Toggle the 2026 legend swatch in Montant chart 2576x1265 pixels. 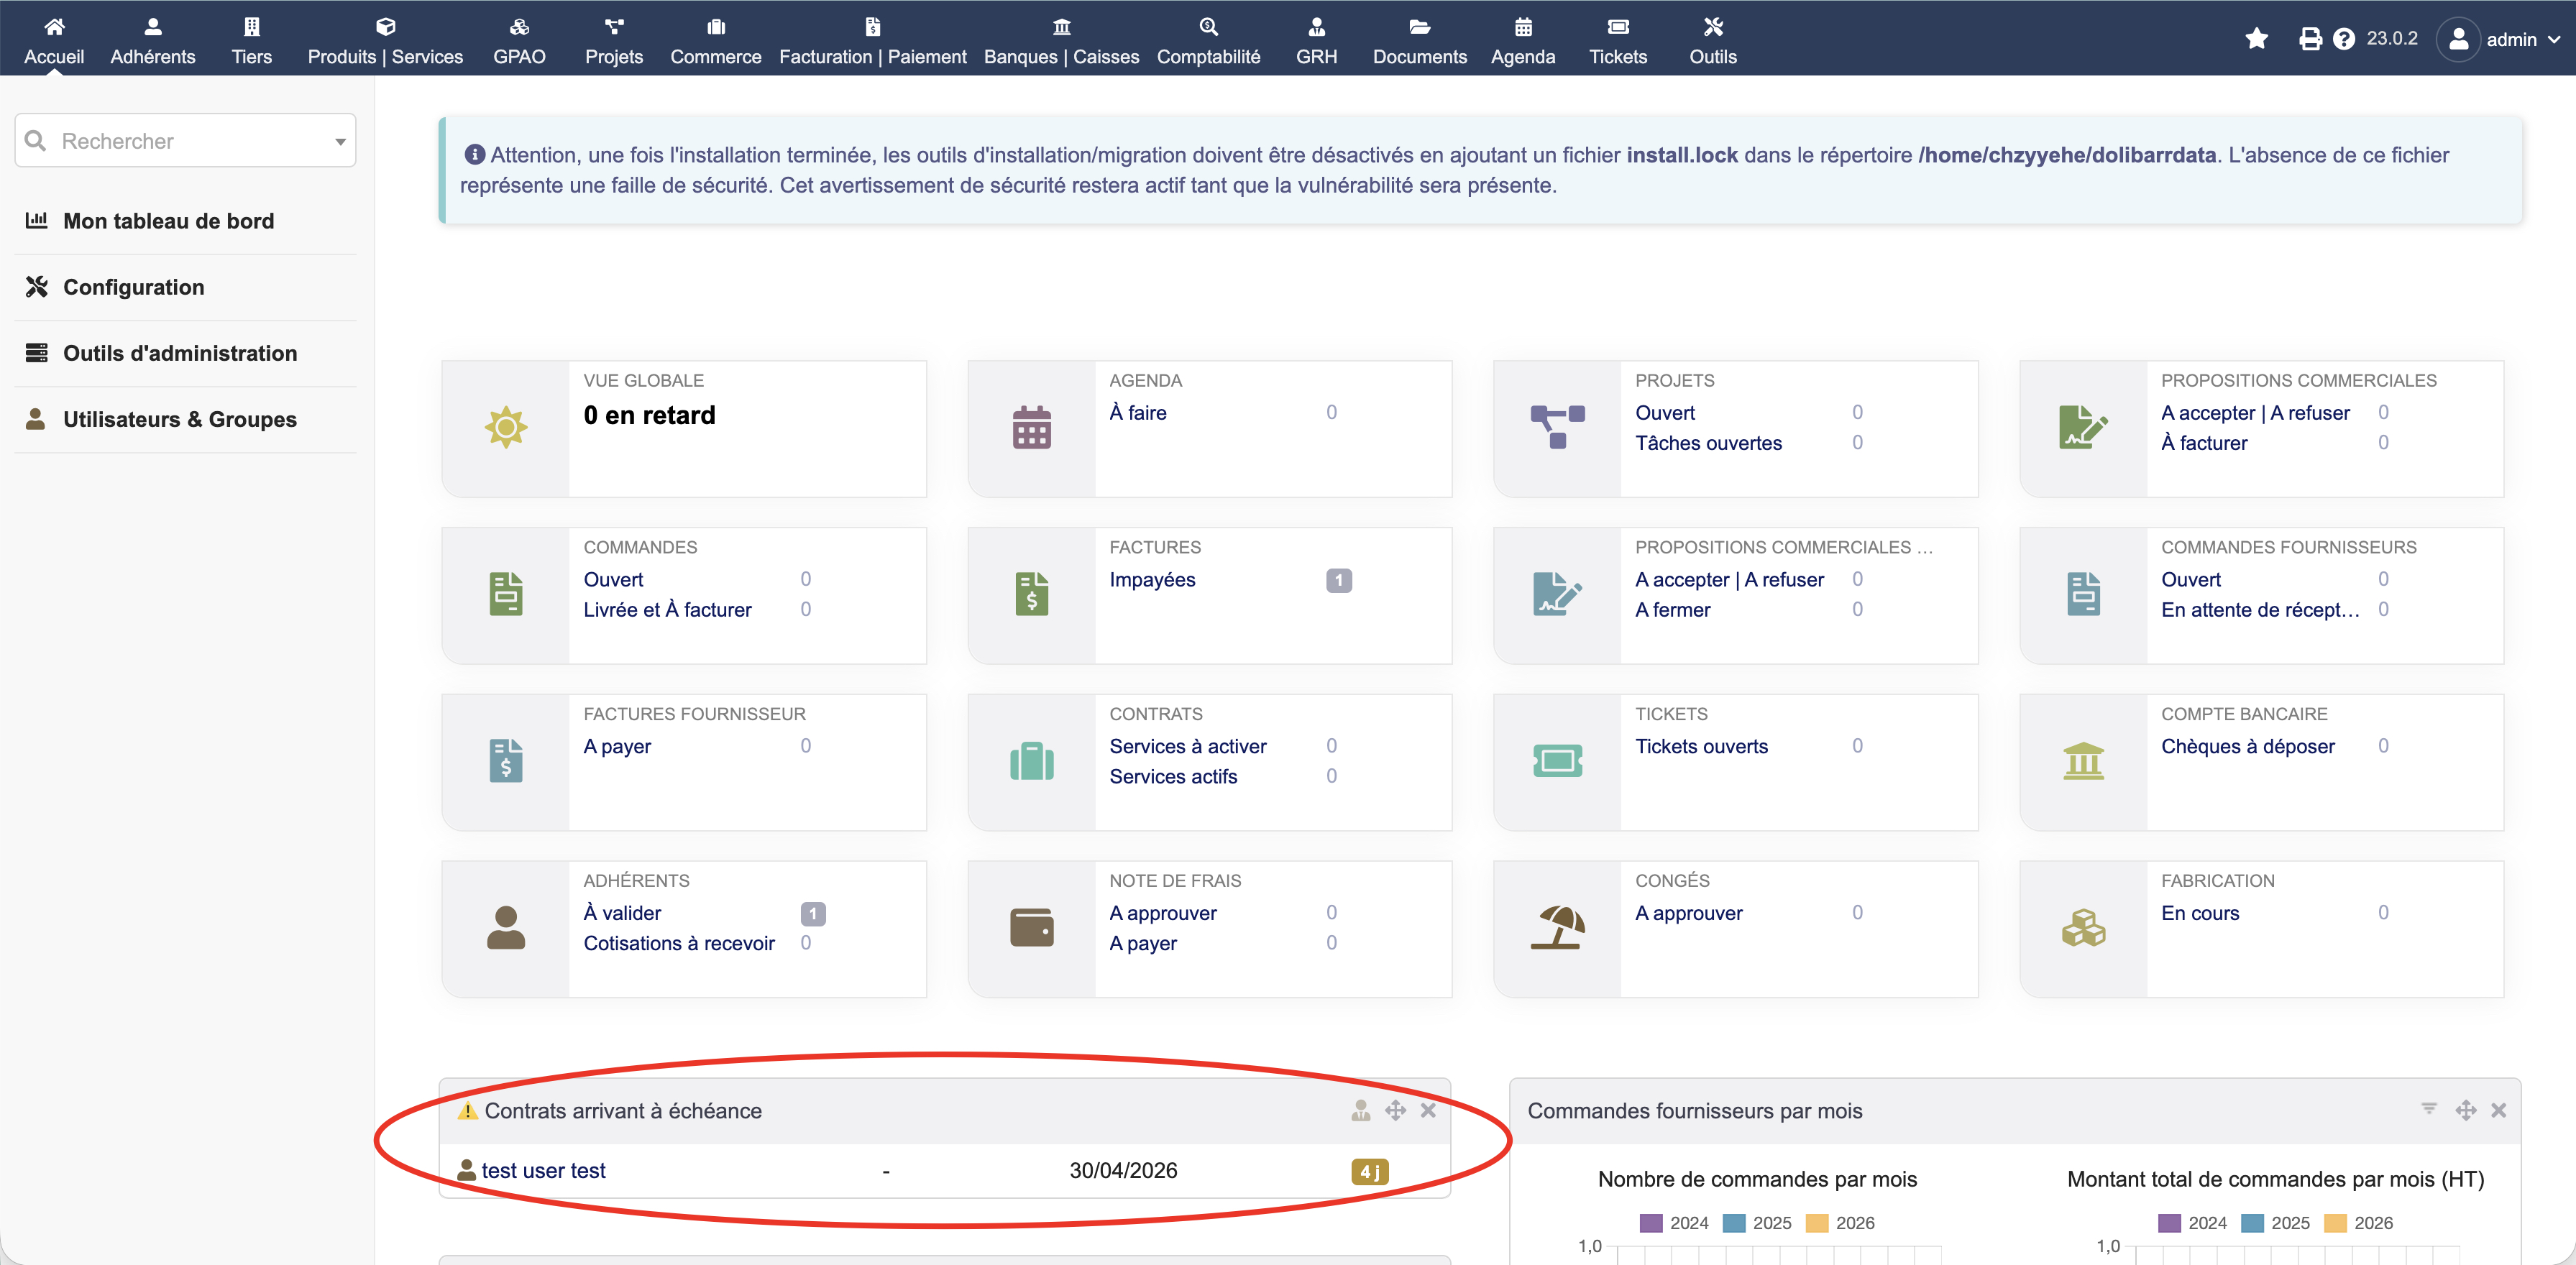pyautogui.click(x=2335, y=1223)
